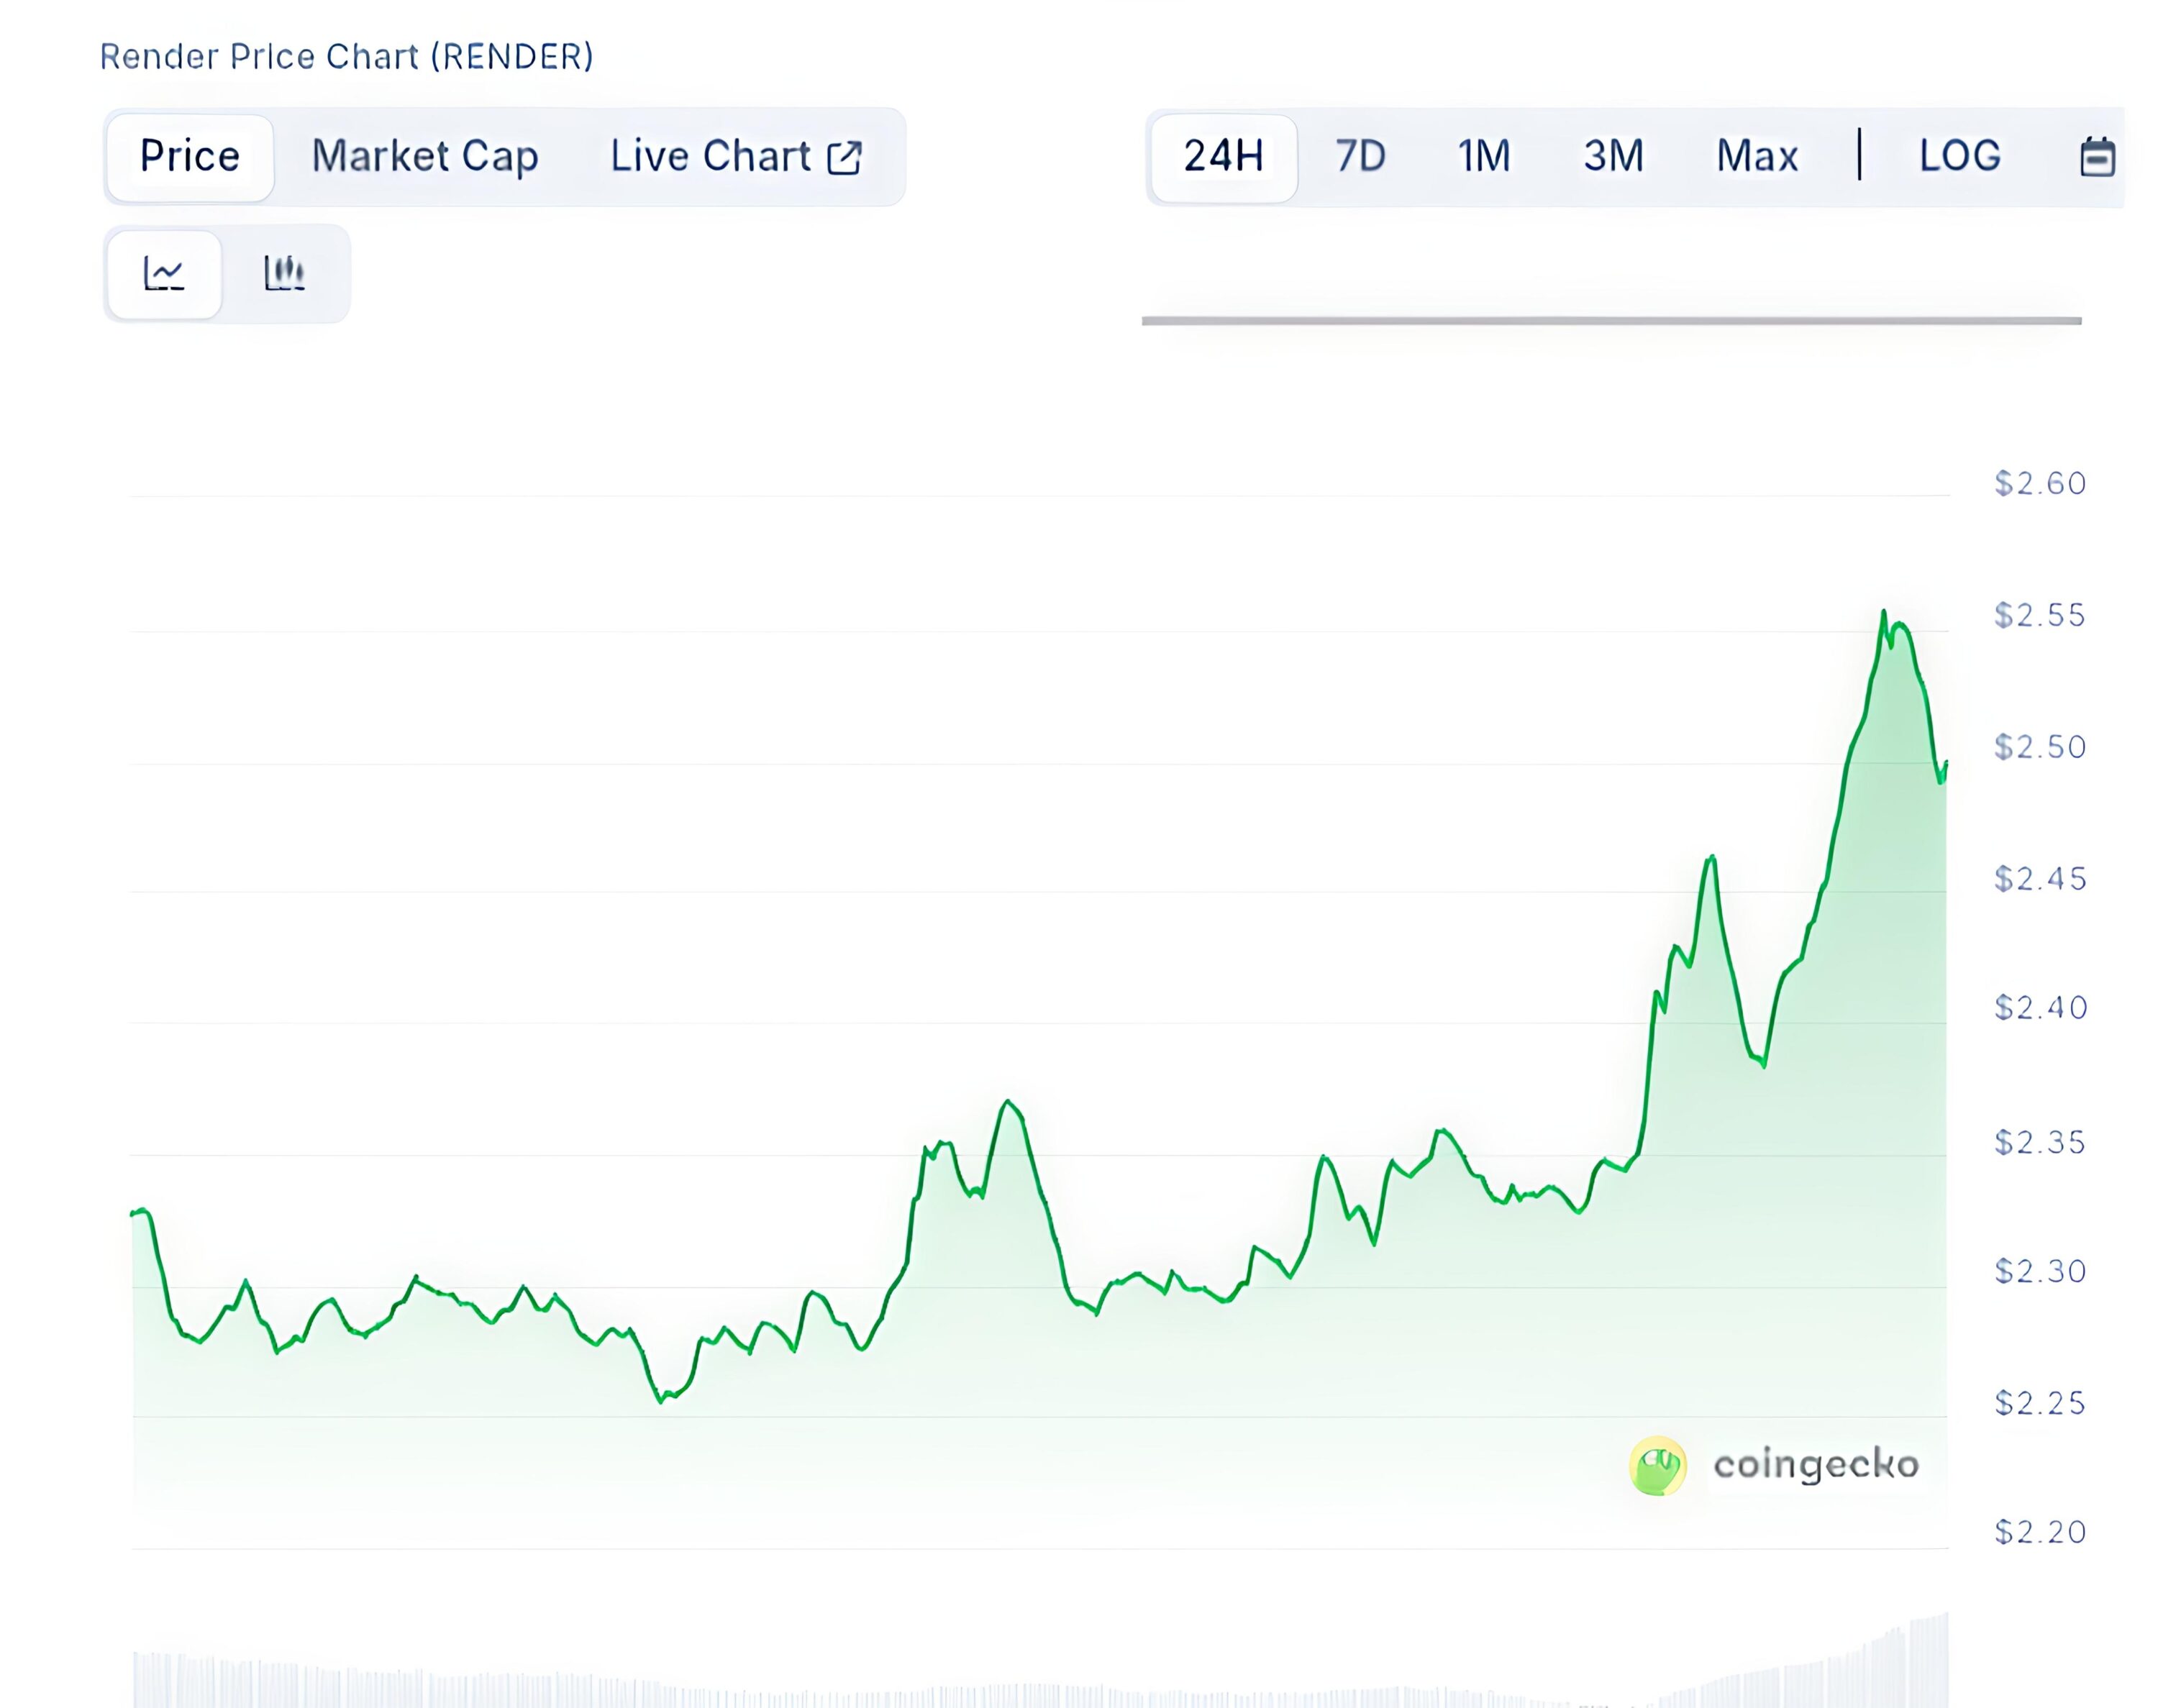This screenshot has width=2158, height=1708.
Task: Open the calendar date range picker
Action: click(2097, 157)
